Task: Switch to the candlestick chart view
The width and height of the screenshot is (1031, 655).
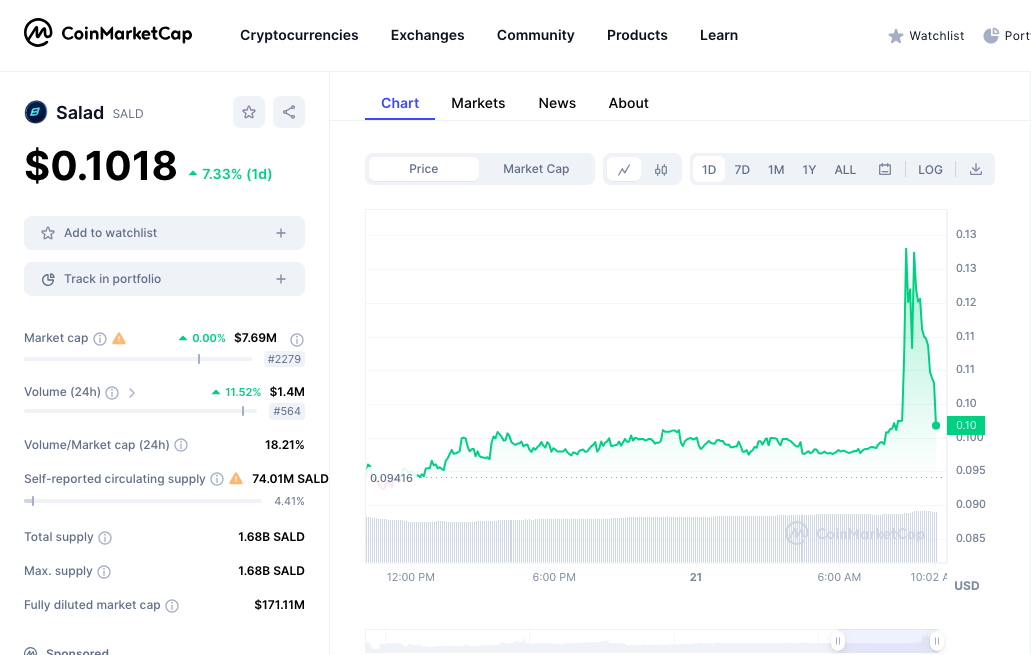Action: (661, 170)
